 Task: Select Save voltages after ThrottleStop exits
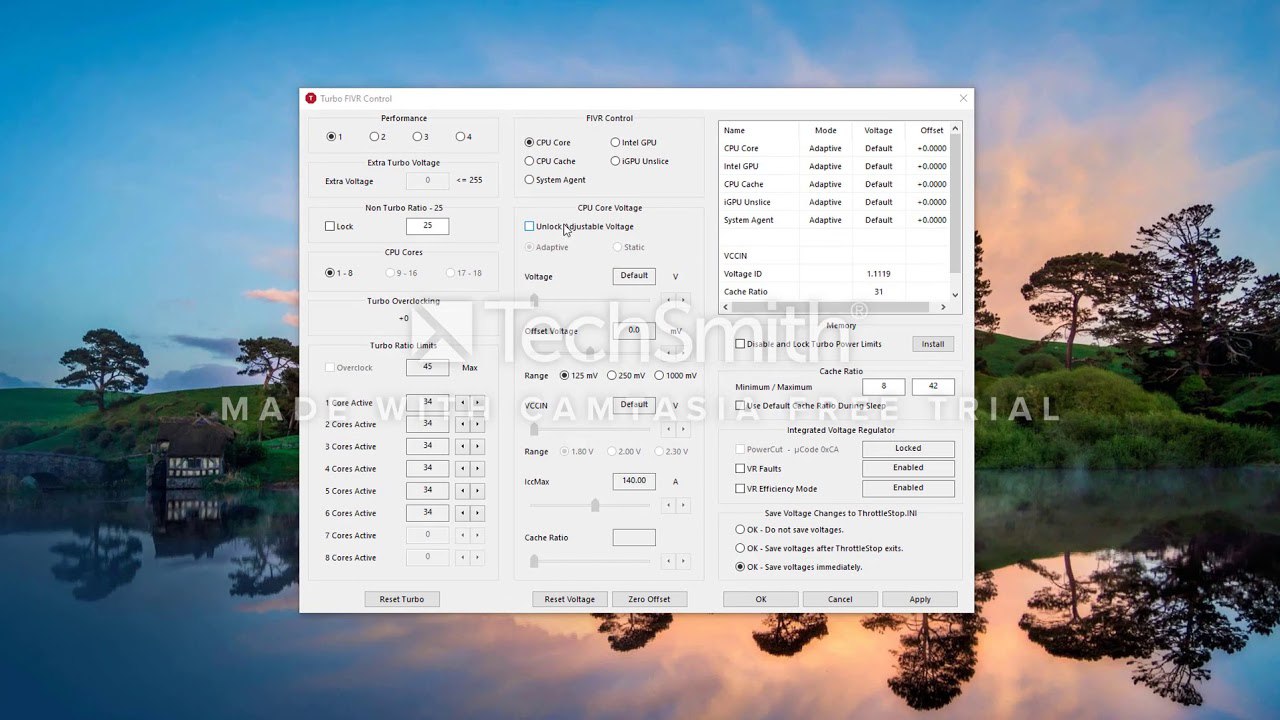[x=740, y=548]
